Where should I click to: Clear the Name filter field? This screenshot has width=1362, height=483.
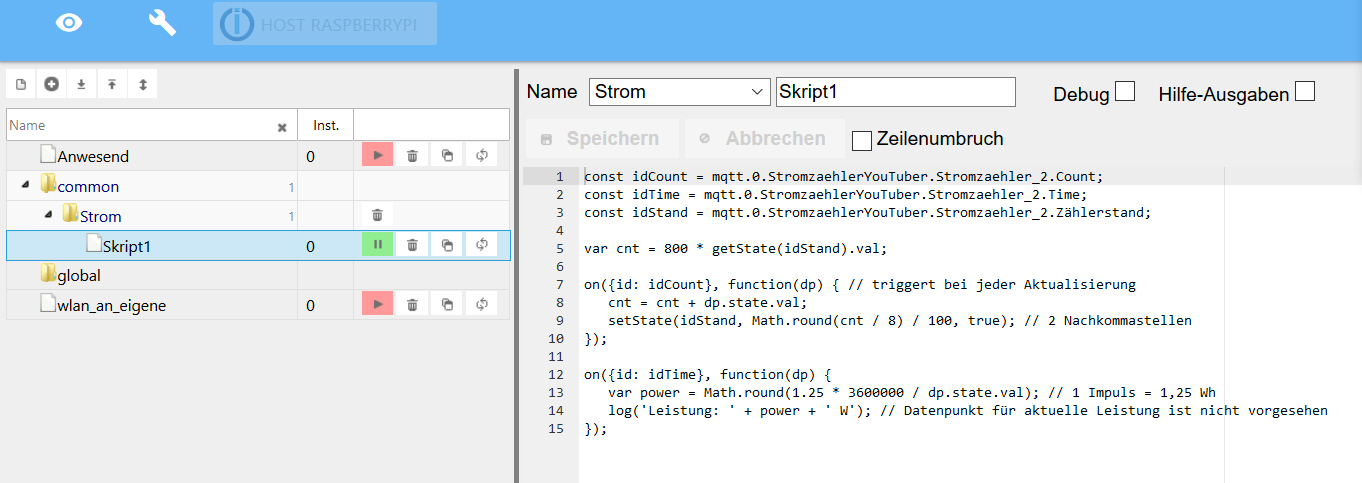(282, 127)
